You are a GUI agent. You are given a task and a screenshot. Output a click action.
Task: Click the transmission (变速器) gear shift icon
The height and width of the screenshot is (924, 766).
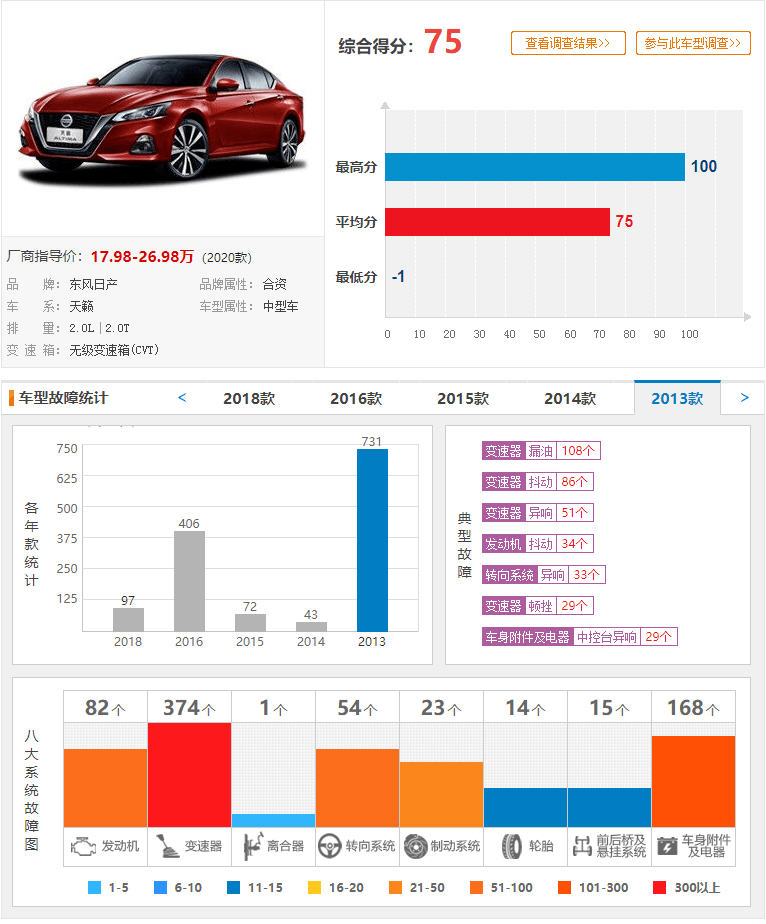click(x=167, y=846)
